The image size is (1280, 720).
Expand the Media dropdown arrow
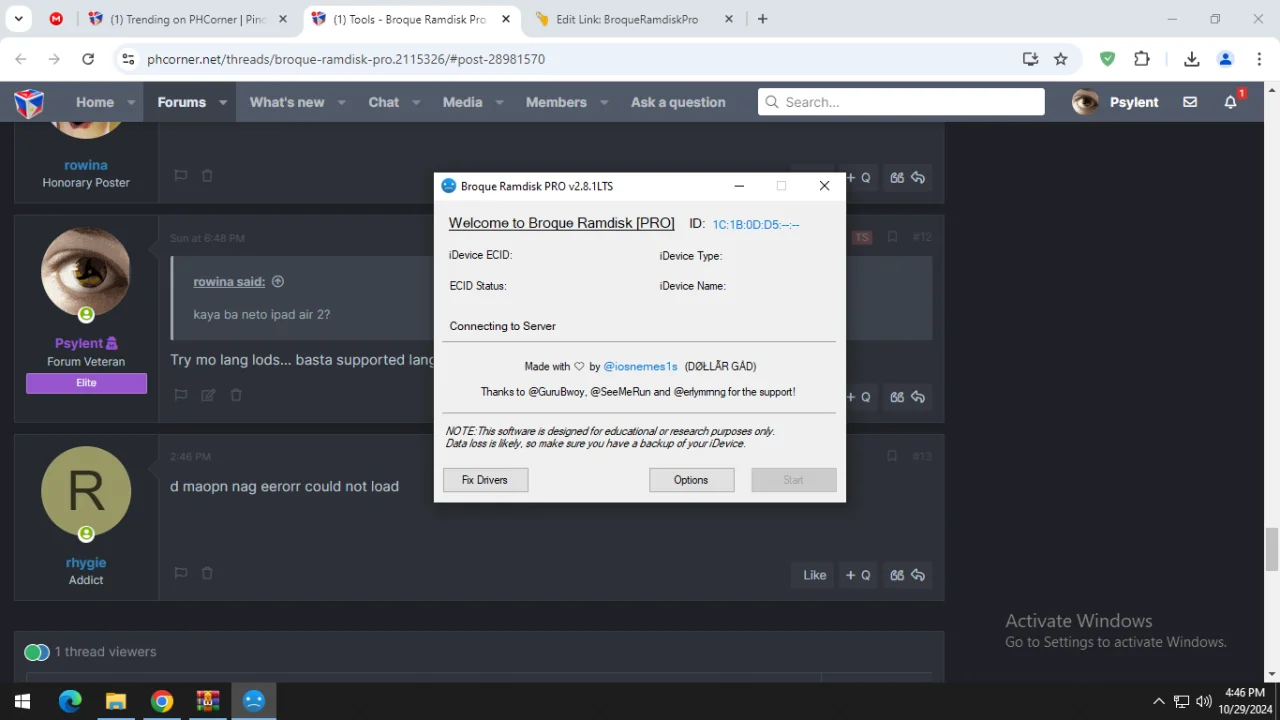[x=499, y=102]
